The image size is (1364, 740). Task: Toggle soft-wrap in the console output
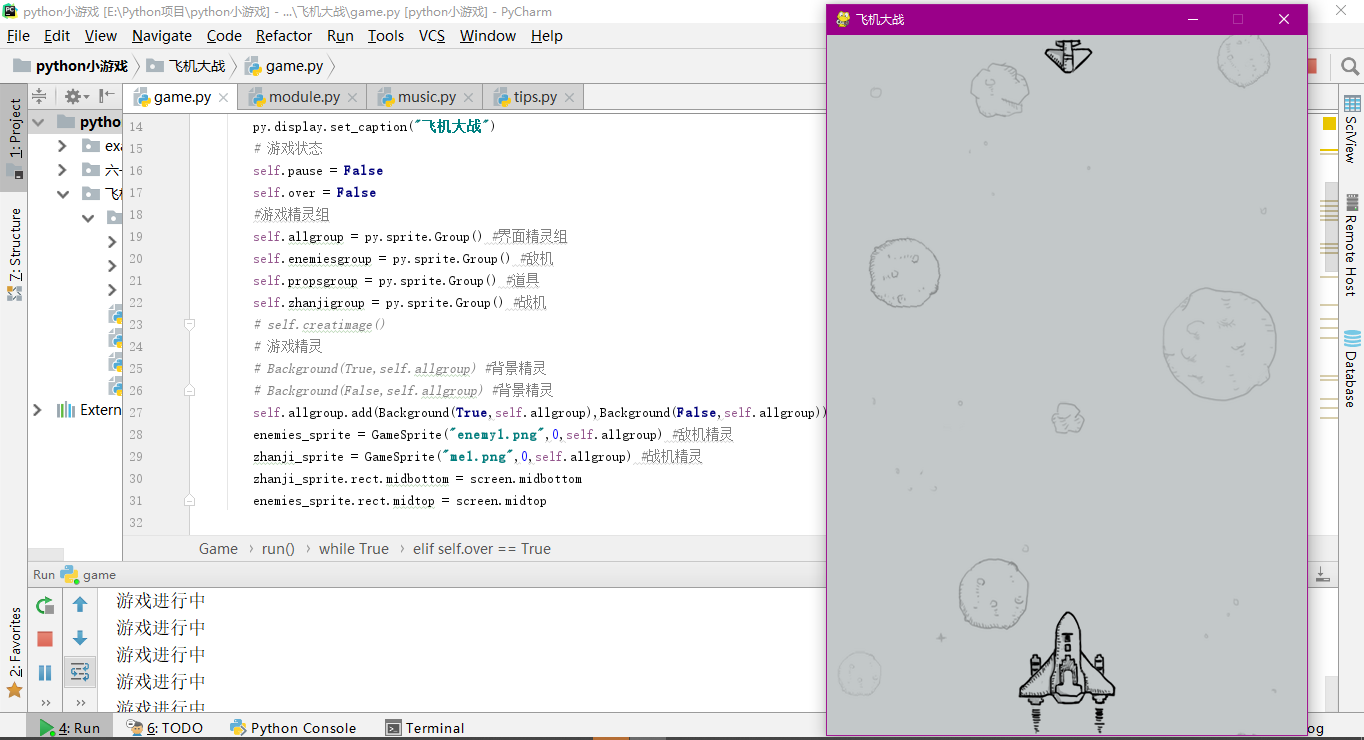tap(80, 672)
